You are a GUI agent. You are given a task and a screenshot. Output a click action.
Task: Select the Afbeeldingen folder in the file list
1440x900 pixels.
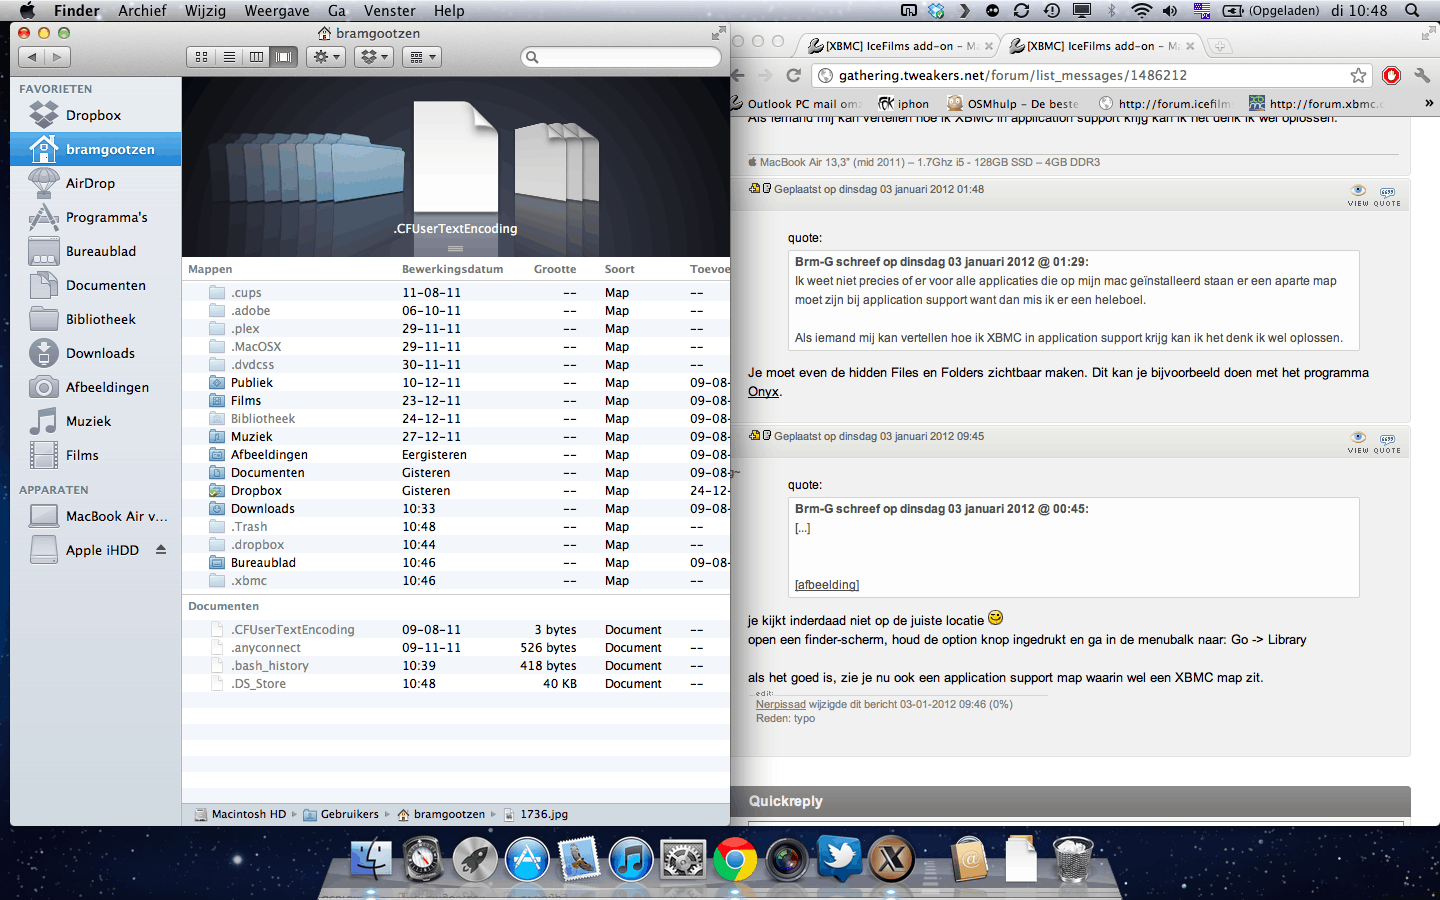pos(456,455)
